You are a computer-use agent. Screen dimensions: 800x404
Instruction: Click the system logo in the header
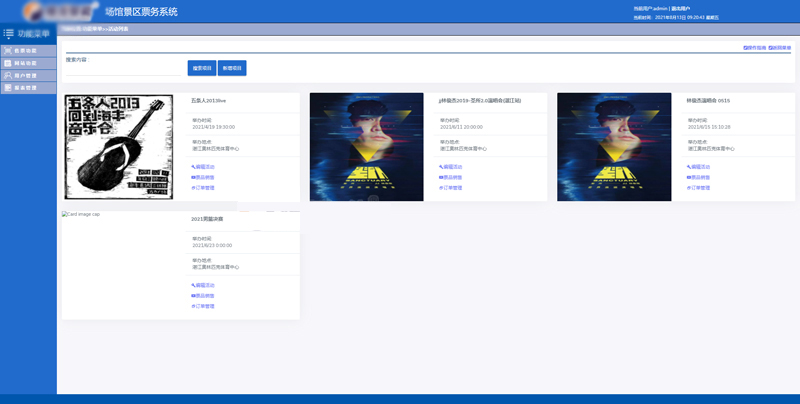coord(61,11)
